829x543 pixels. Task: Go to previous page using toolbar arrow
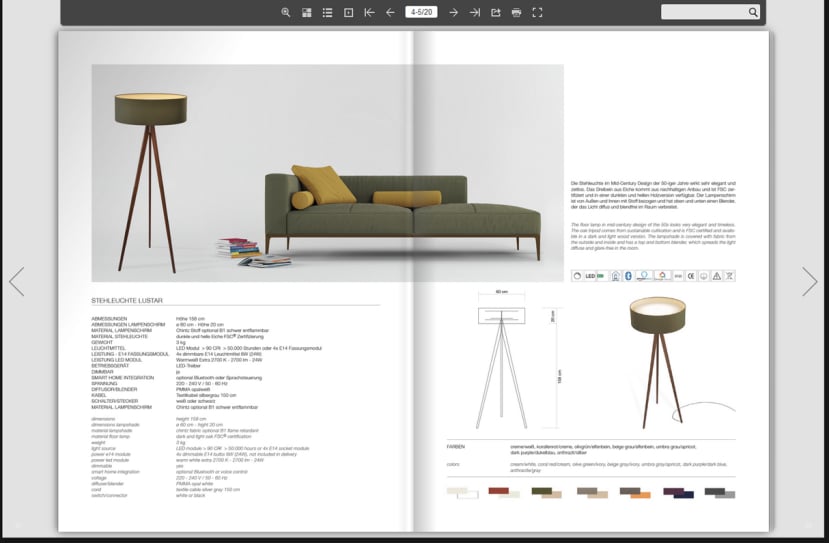point(390,13)
